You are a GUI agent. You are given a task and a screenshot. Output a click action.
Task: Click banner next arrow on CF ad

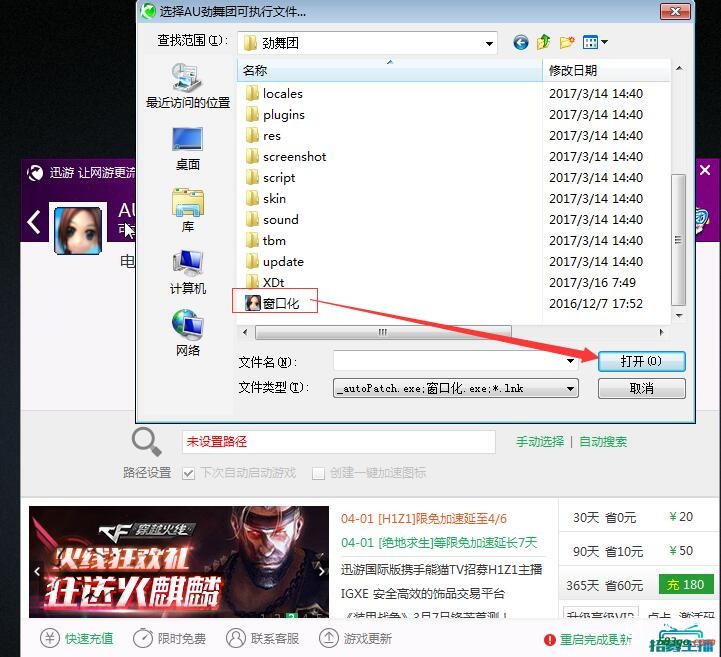[321, 571]
